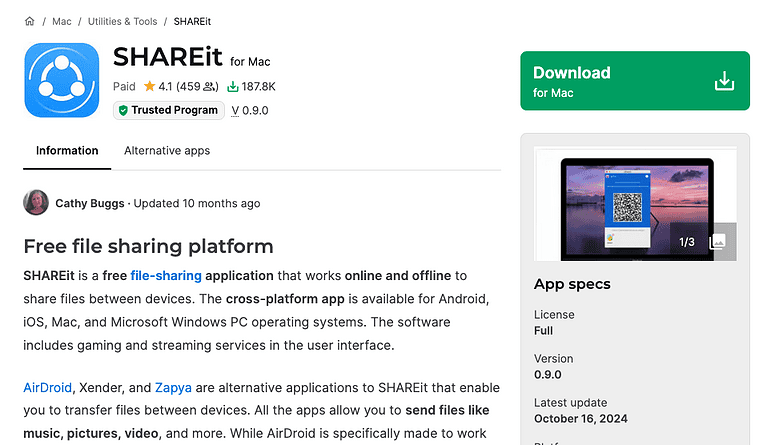
Task: Follow the file-sharing hyperlink
Action: [166, 275]
